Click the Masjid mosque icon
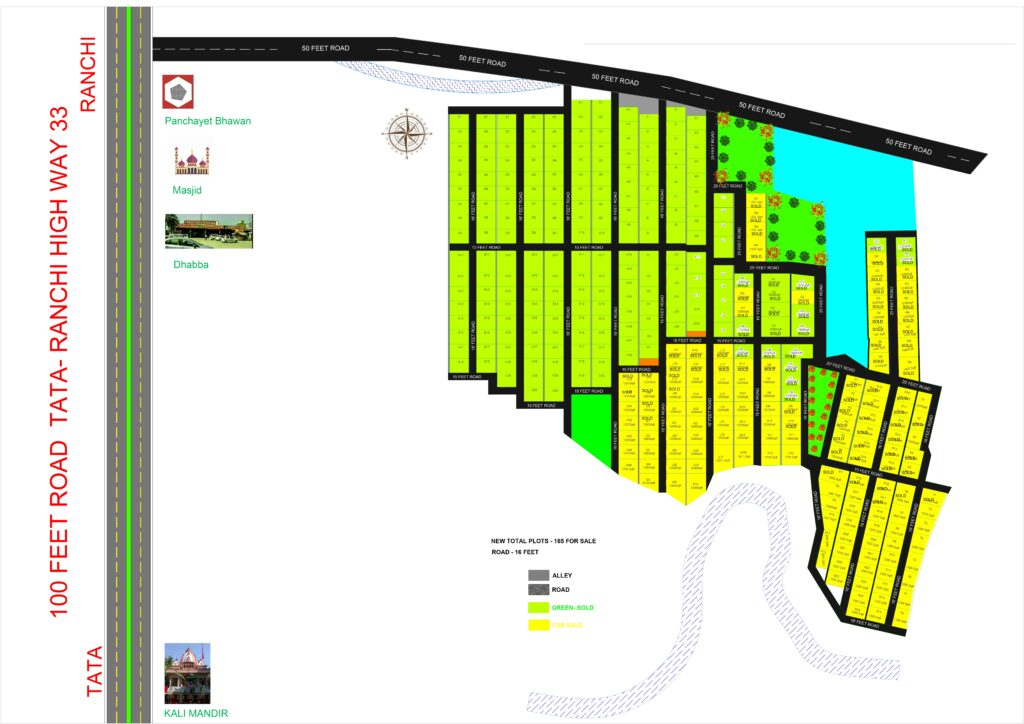 click(191, 161)
